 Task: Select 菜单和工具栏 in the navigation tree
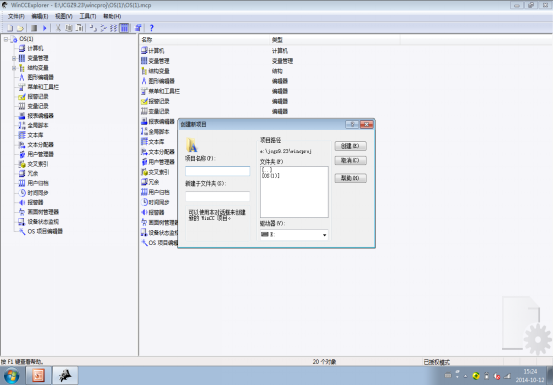pyautogui.click(x=43, y=87)
